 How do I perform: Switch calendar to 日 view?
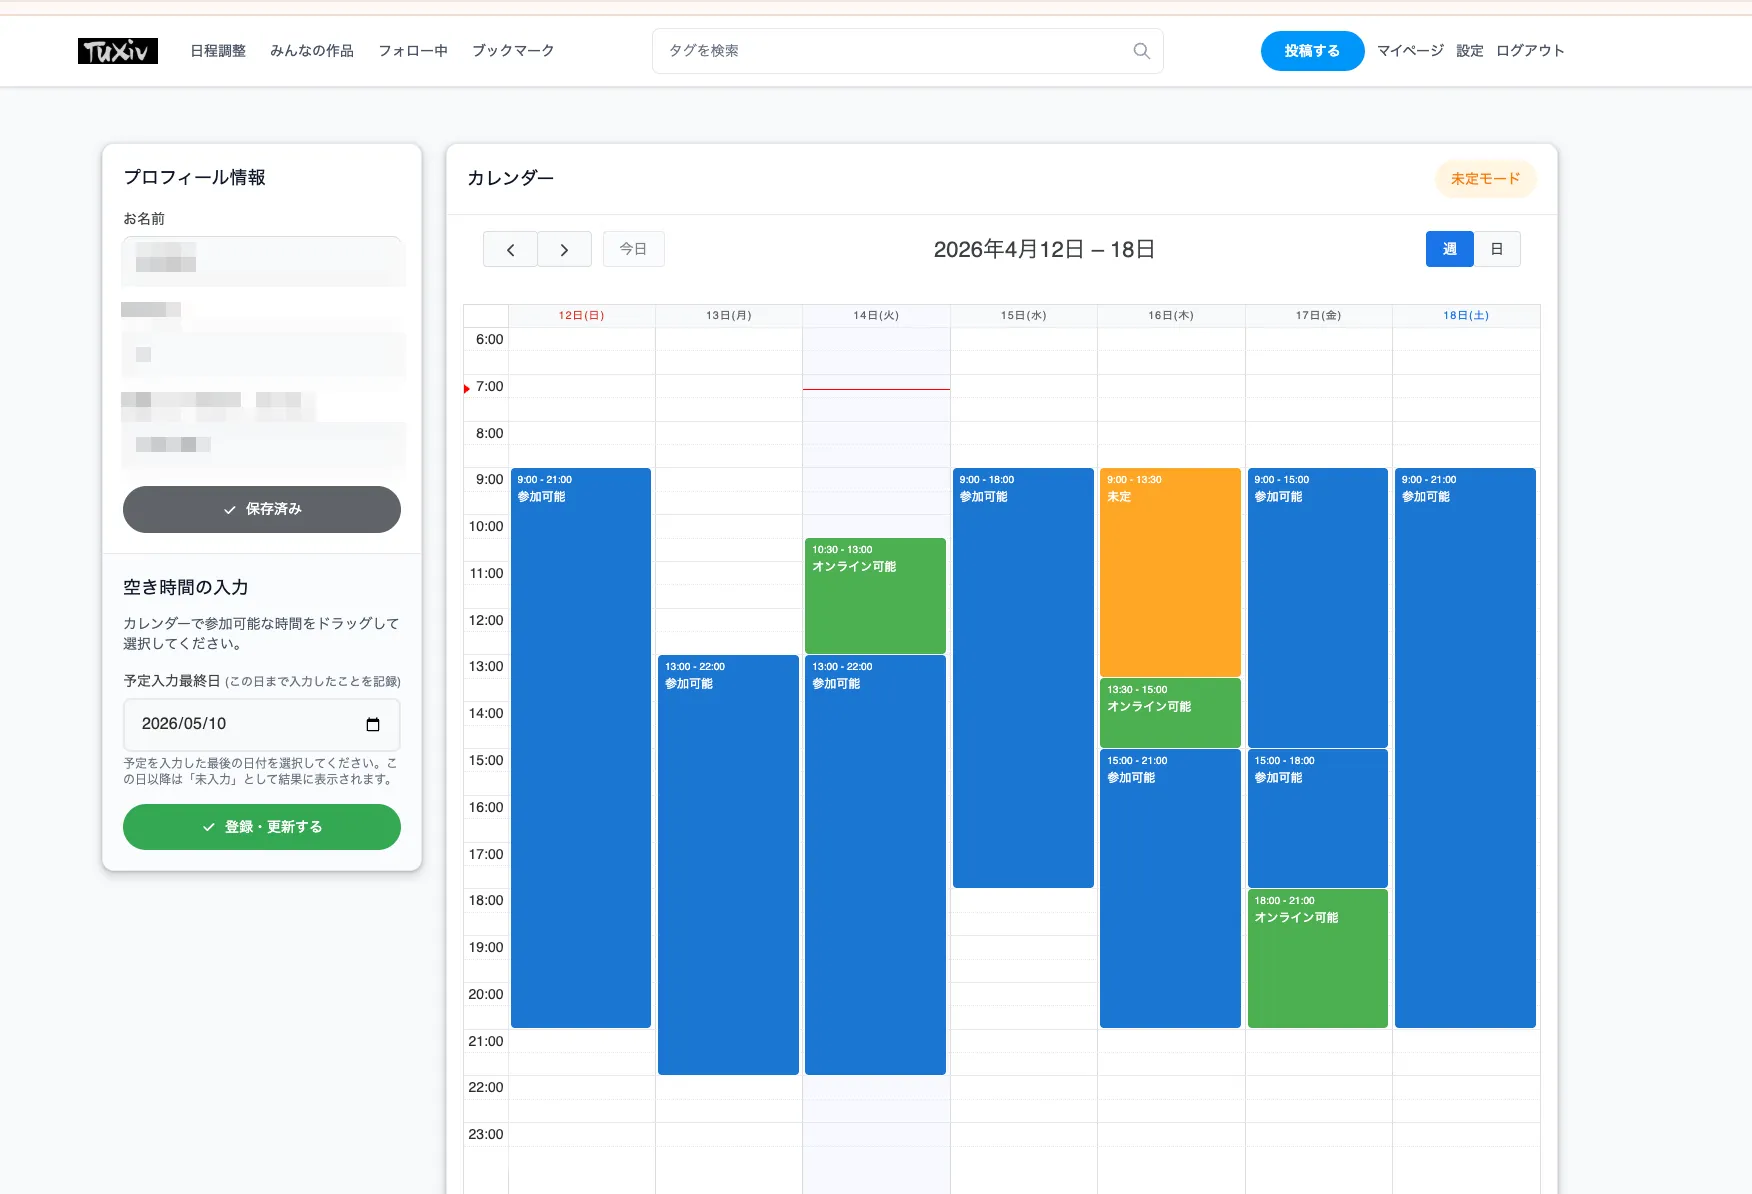(1496, 250)
